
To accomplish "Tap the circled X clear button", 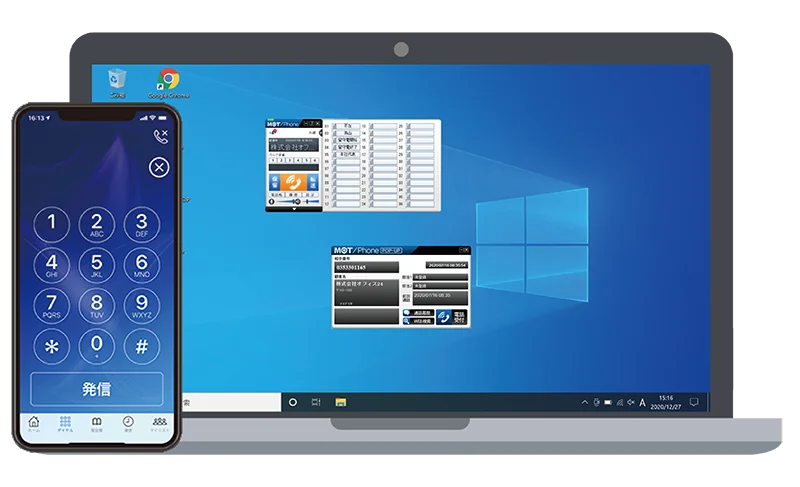I will click(158, 167).
